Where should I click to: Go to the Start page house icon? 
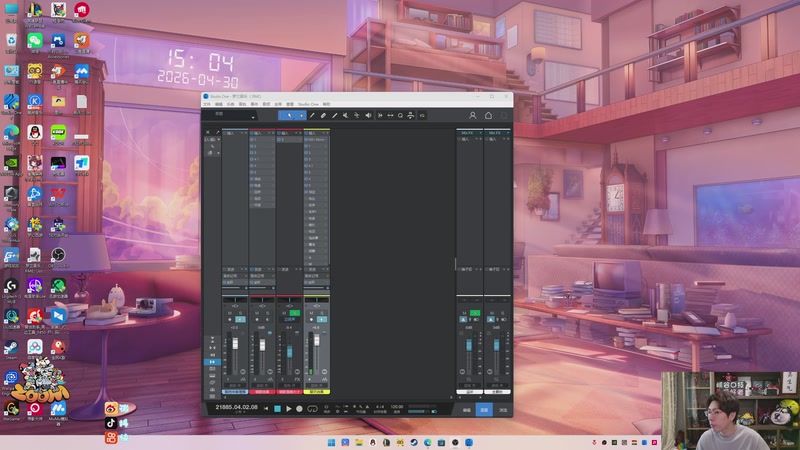coord(488,115)
